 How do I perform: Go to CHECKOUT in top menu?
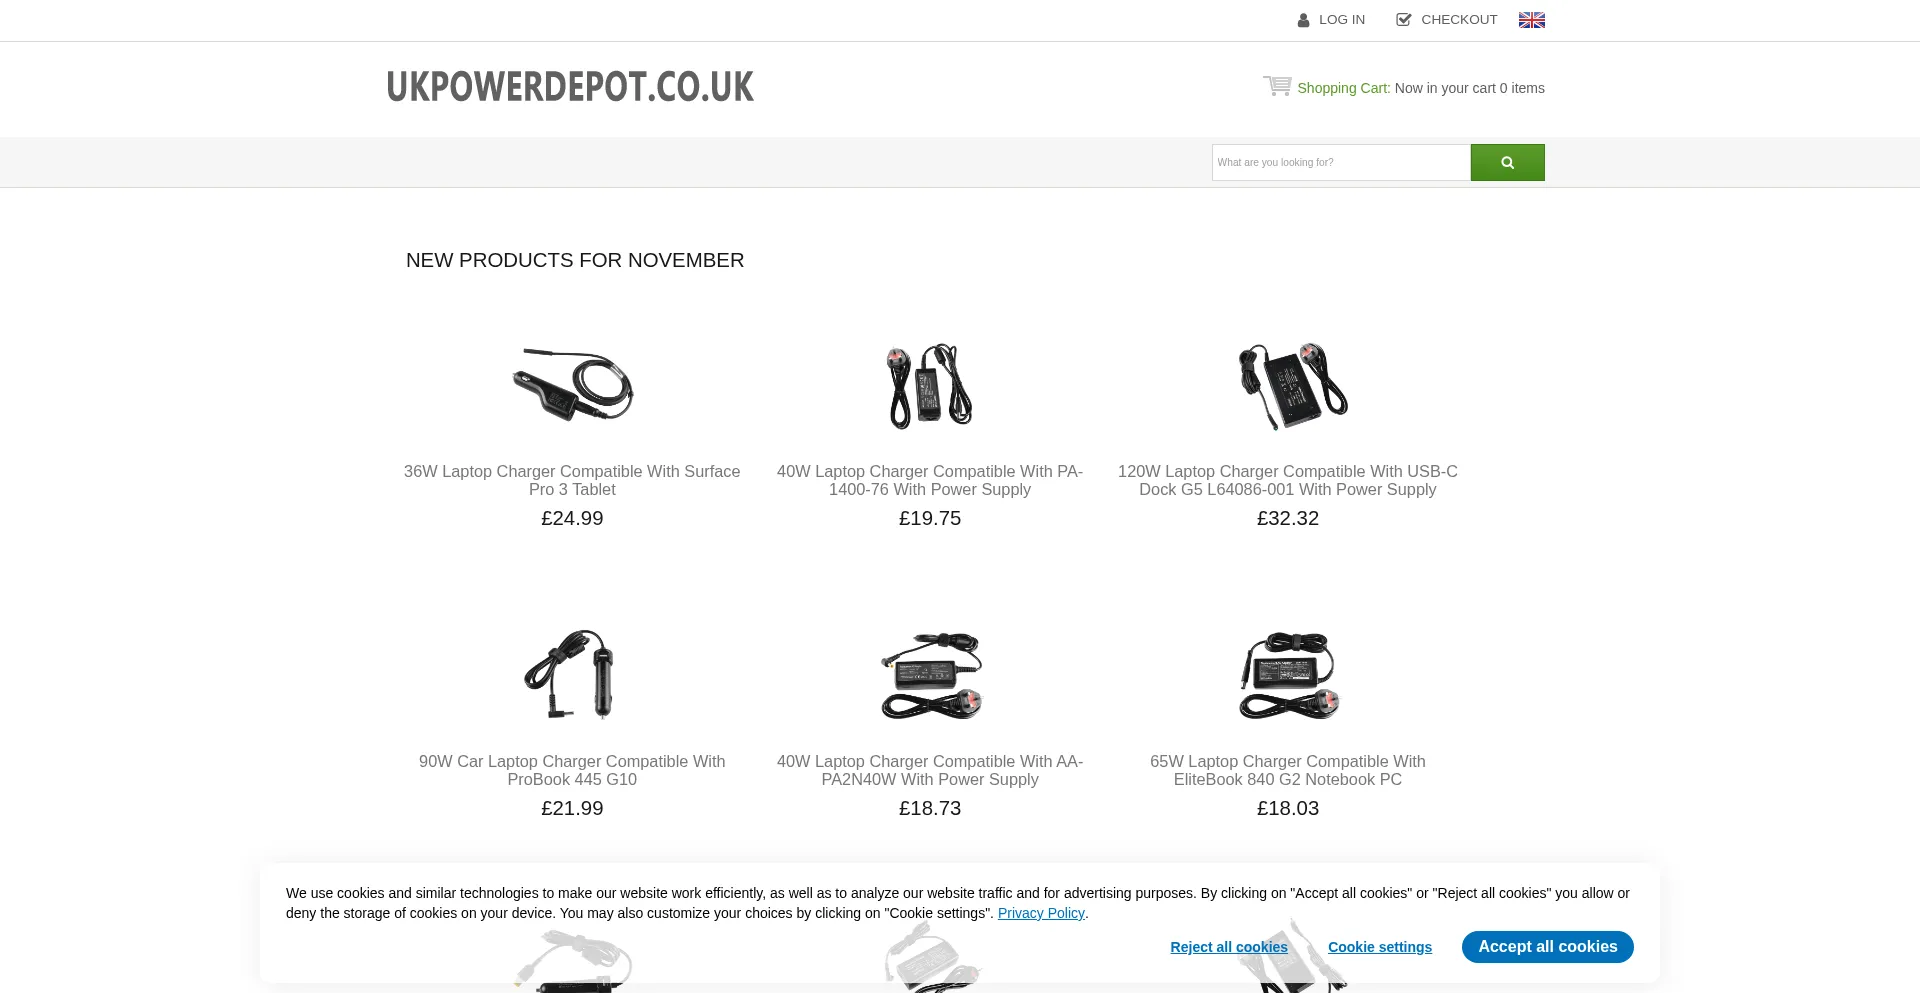(1459, 20)
